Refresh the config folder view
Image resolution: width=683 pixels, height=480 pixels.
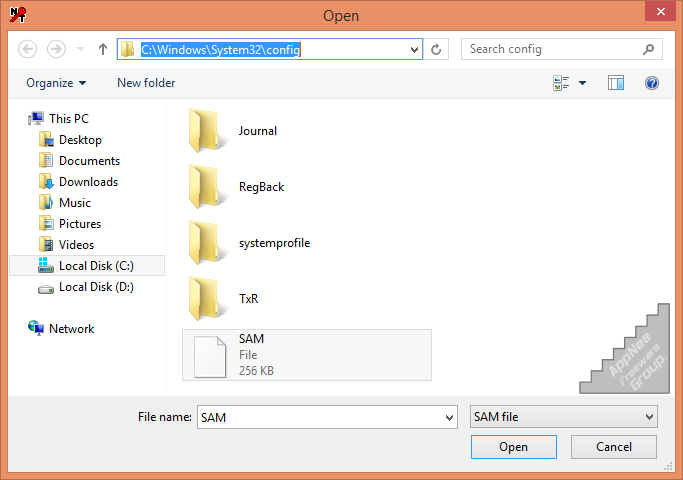pos(436,49)
